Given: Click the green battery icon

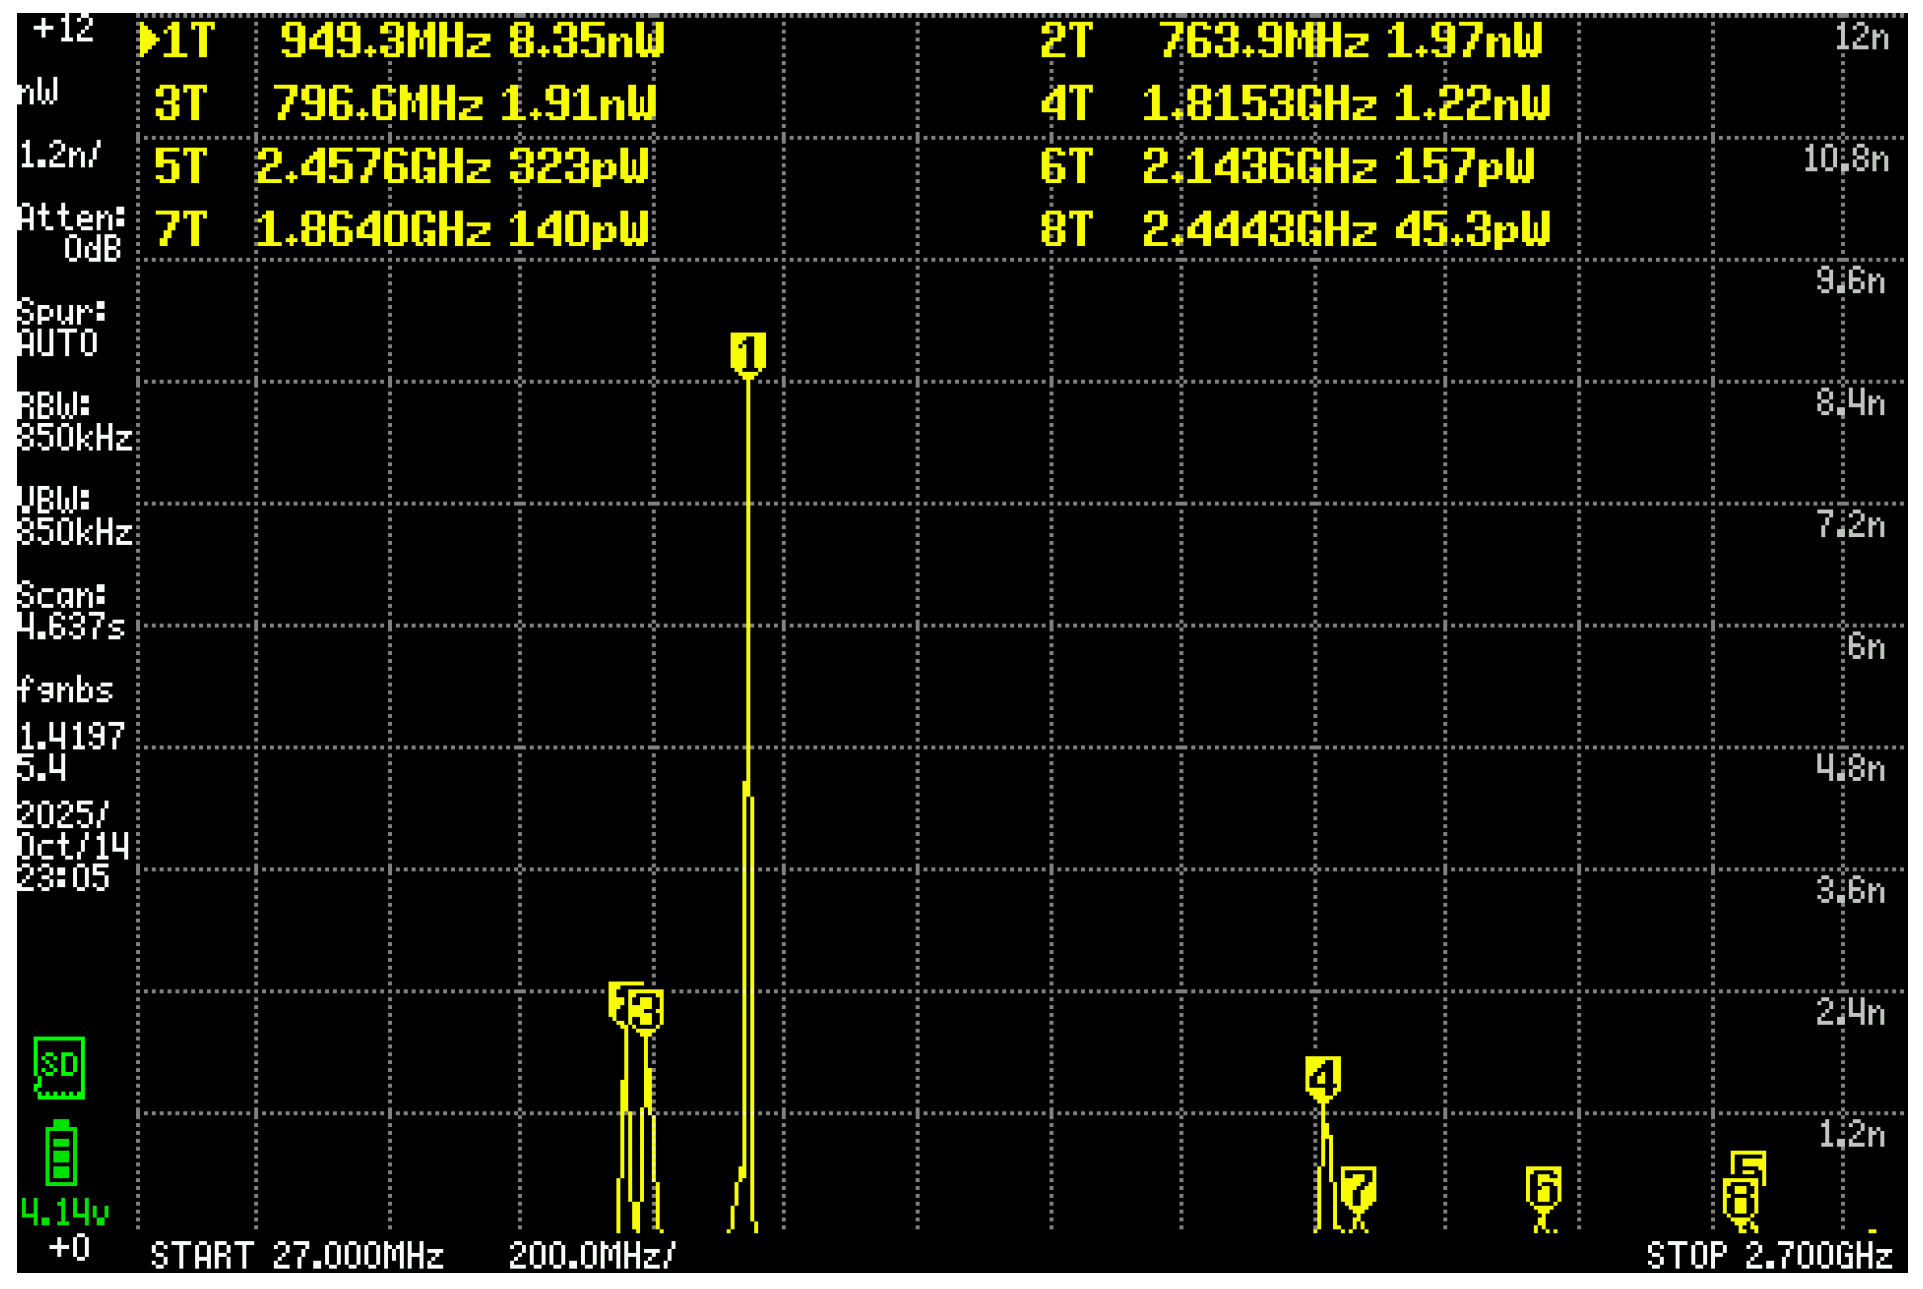Looking at the screenshot, I should [x=61, y=1153].
